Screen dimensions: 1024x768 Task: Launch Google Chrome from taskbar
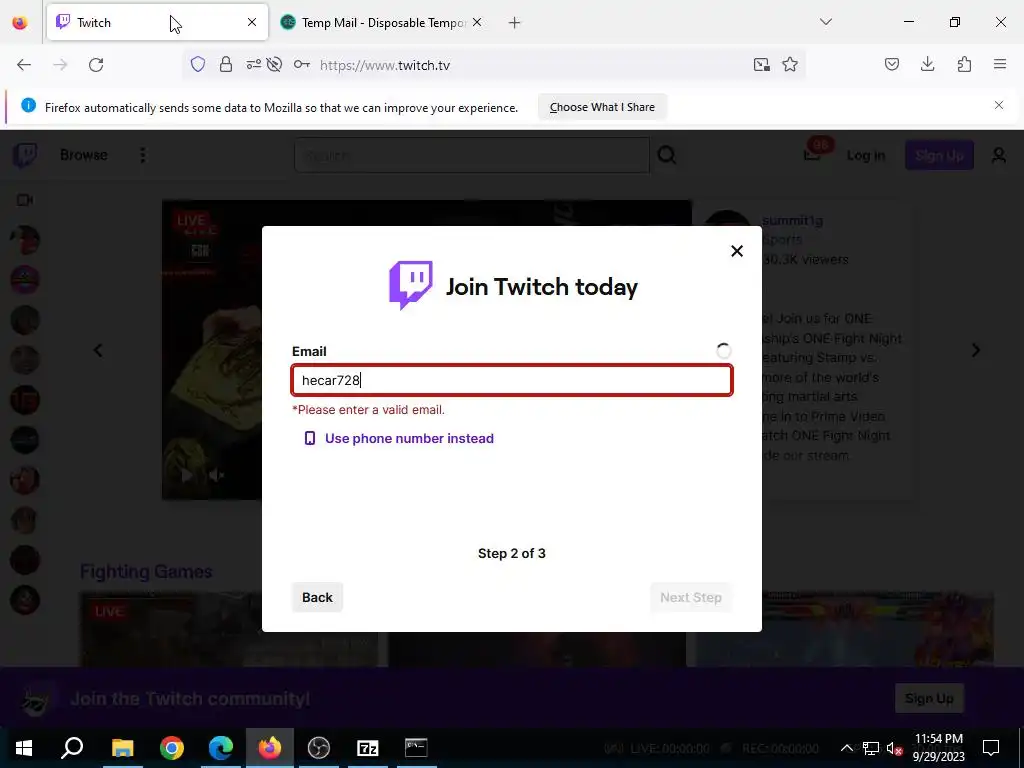(172, 748)
